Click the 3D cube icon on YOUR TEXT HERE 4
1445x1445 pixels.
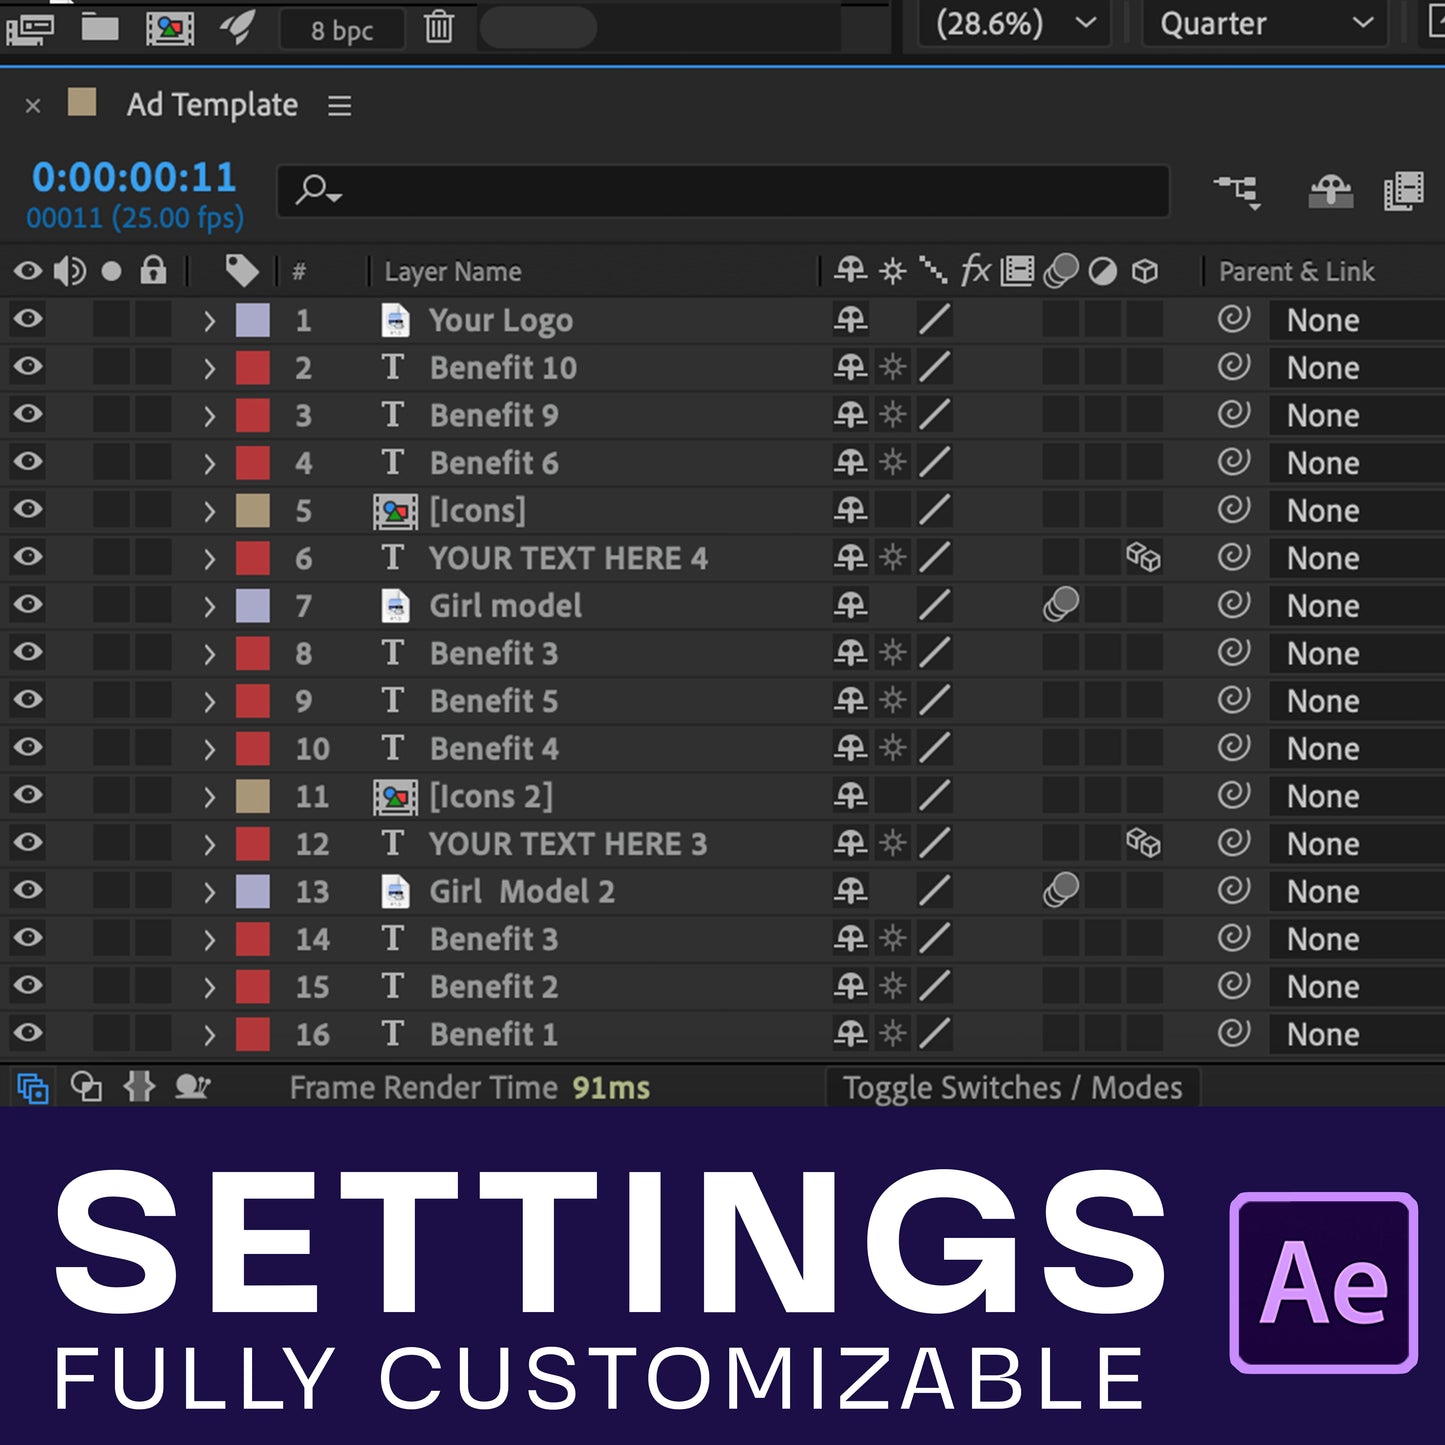1143,557
